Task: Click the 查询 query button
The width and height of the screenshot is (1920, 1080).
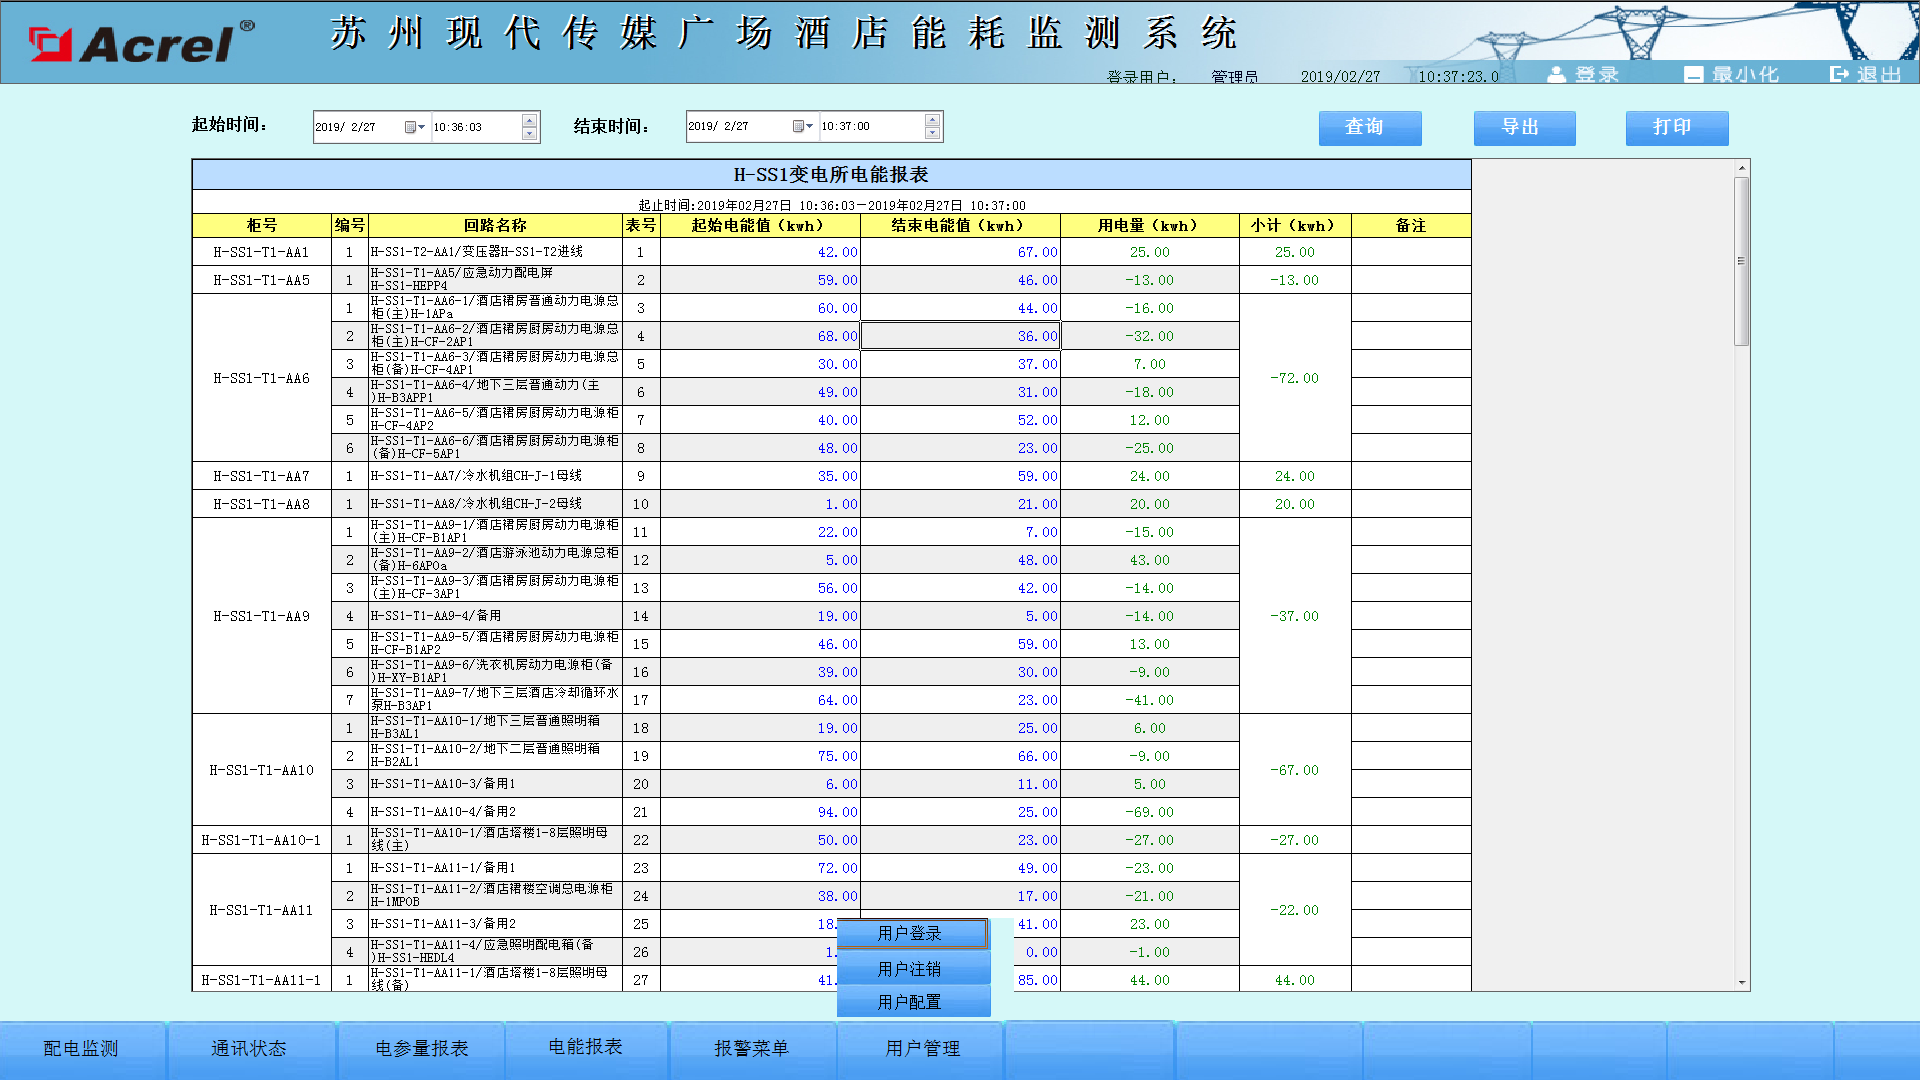Action: tap(1370, 128)
